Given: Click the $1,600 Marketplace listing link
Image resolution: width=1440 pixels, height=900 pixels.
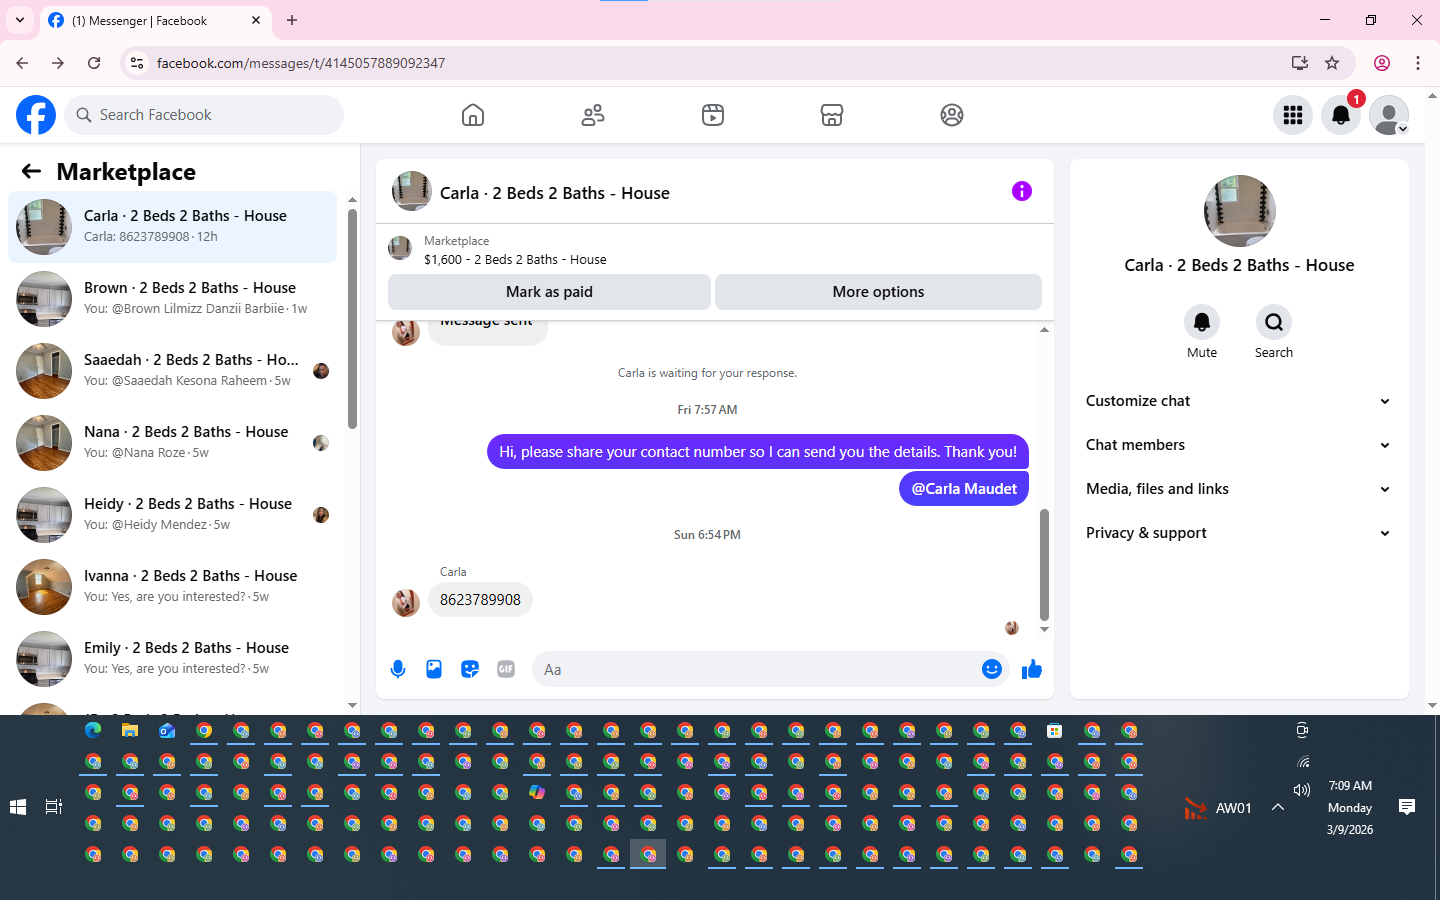Looking at the screenshot, I should click(x=515, y=259).
